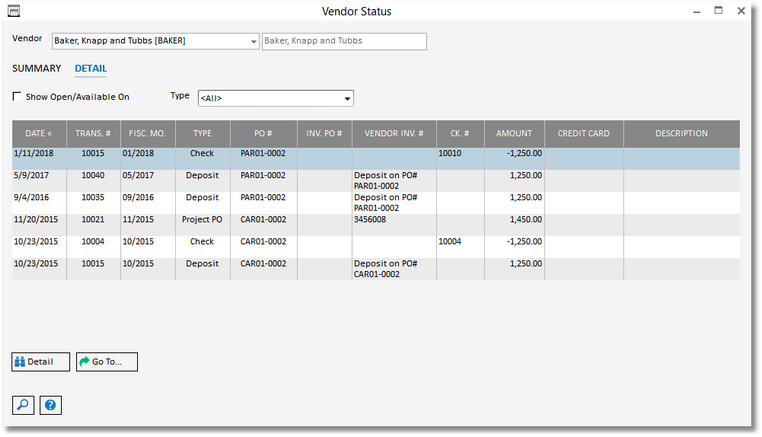Click transaction number 10035
The height and width of the screenshot is (437, 762).
coord(93,197)
